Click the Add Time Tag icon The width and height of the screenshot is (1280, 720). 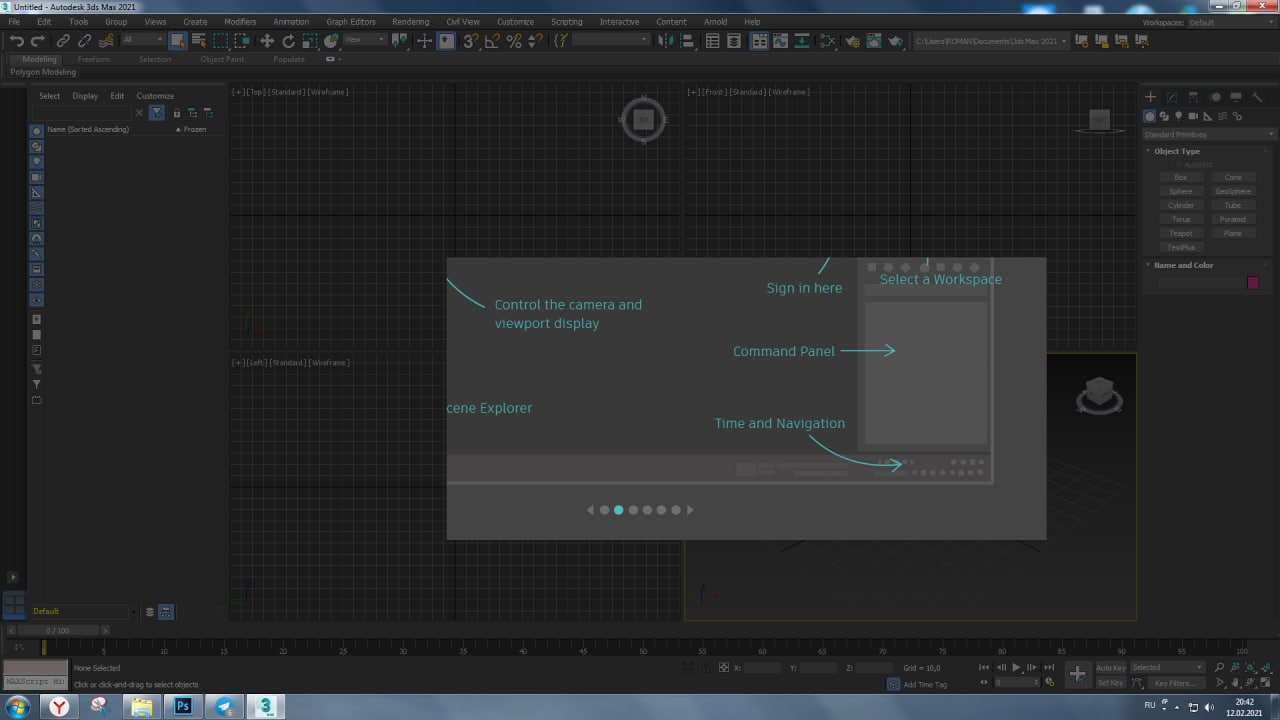[893, 684]
